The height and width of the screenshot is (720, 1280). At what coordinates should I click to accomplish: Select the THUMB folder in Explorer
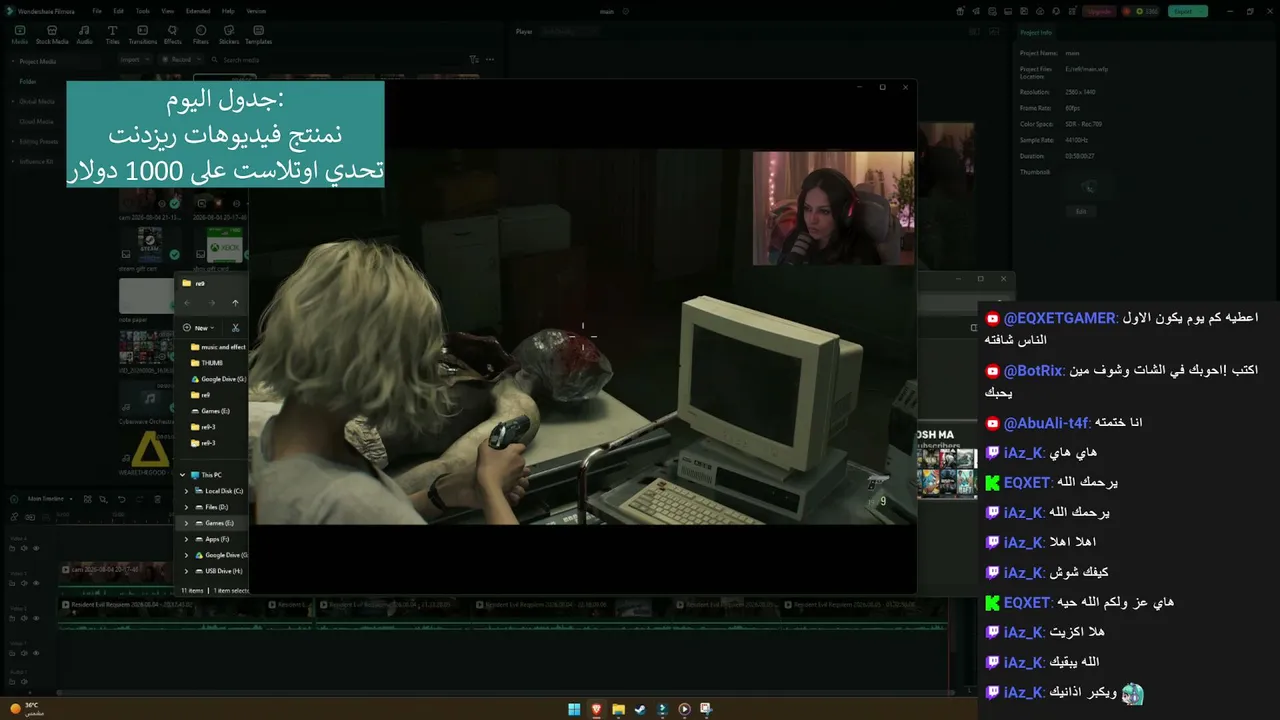coord(207,363)
